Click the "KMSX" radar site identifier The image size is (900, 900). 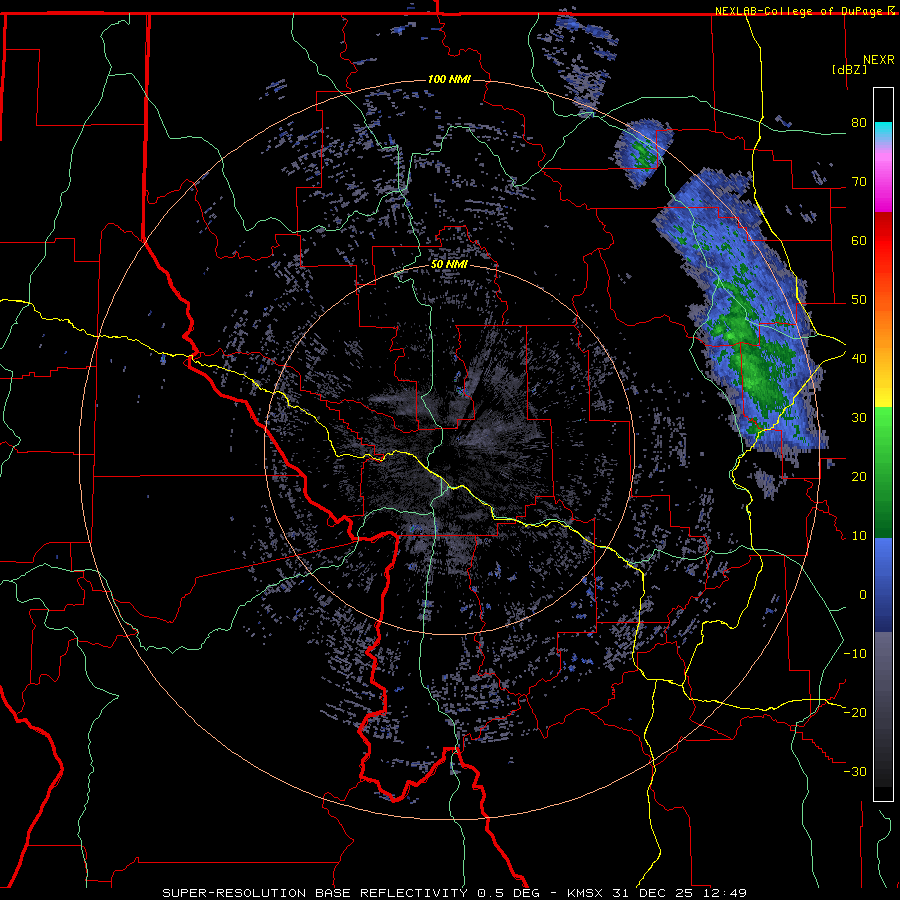click(587, 893)
